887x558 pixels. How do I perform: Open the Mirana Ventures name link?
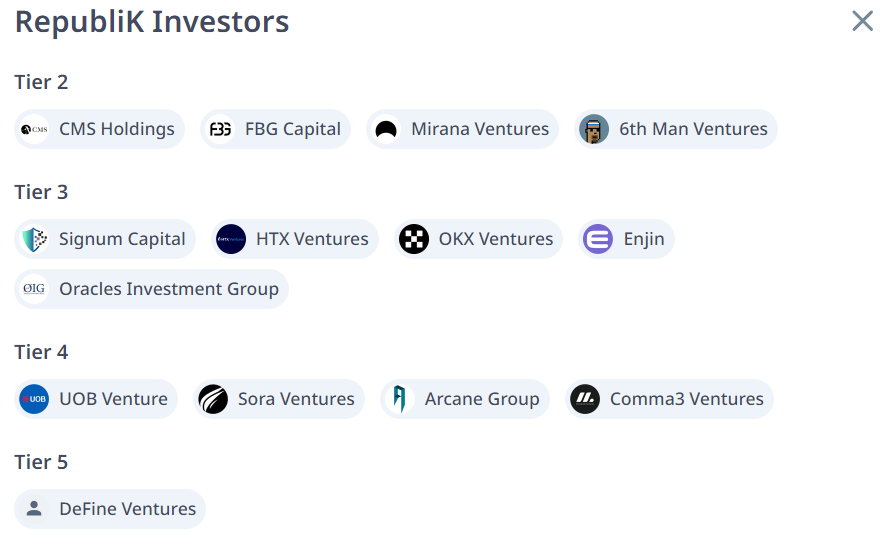(x=479, y=129)
